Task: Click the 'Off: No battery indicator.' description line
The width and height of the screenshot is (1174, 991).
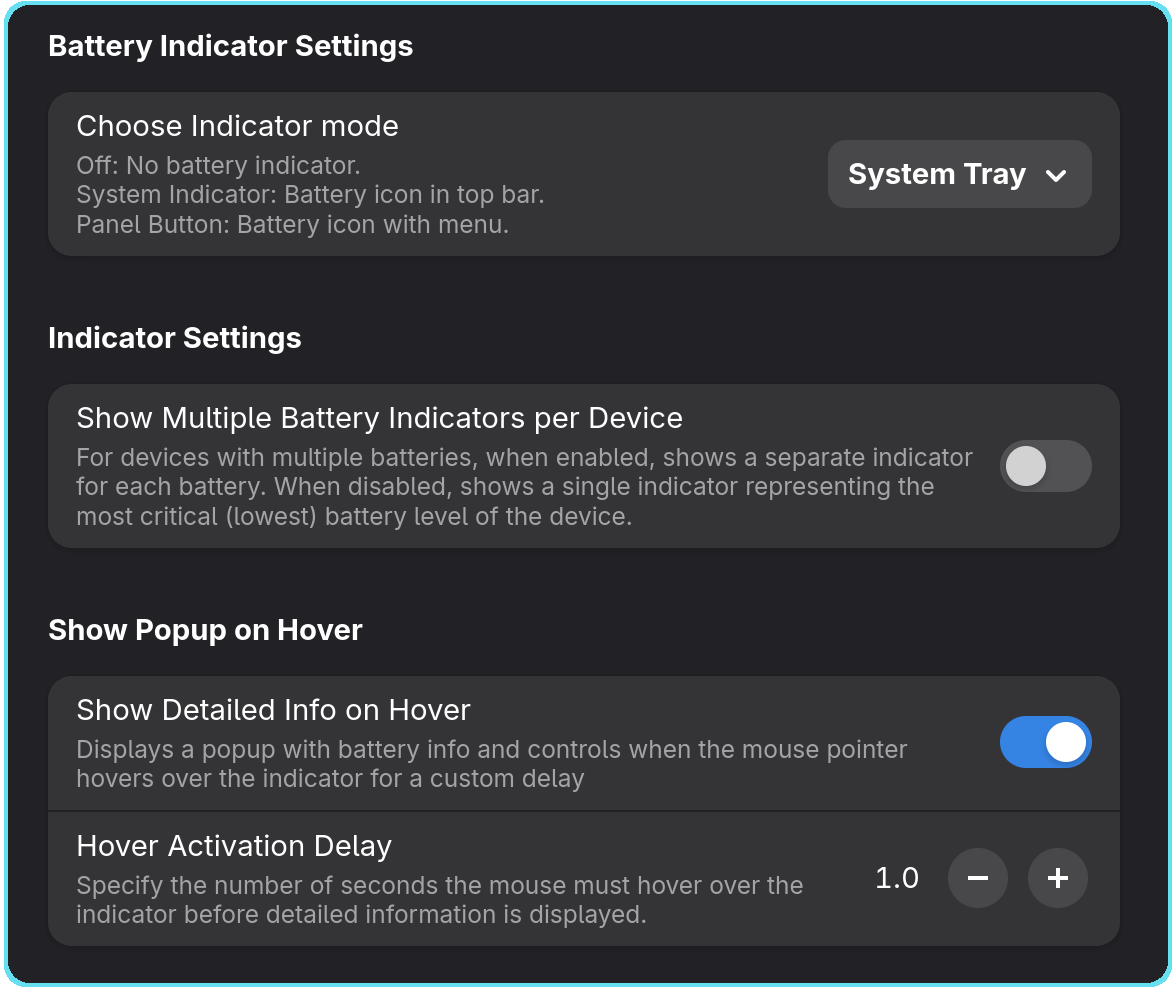Action: click(218, 165)
